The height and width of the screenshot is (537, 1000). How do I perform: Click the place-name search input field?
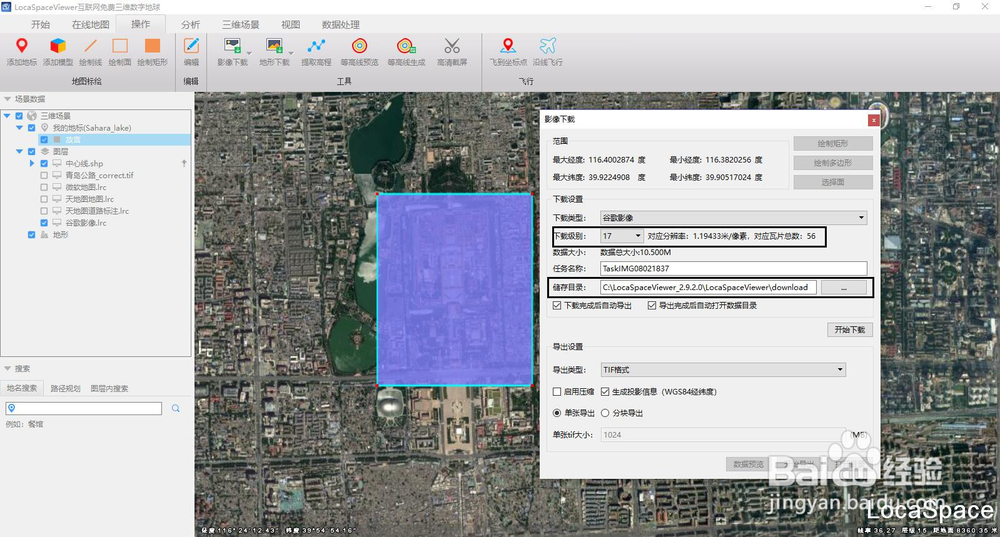coord(84,408)
